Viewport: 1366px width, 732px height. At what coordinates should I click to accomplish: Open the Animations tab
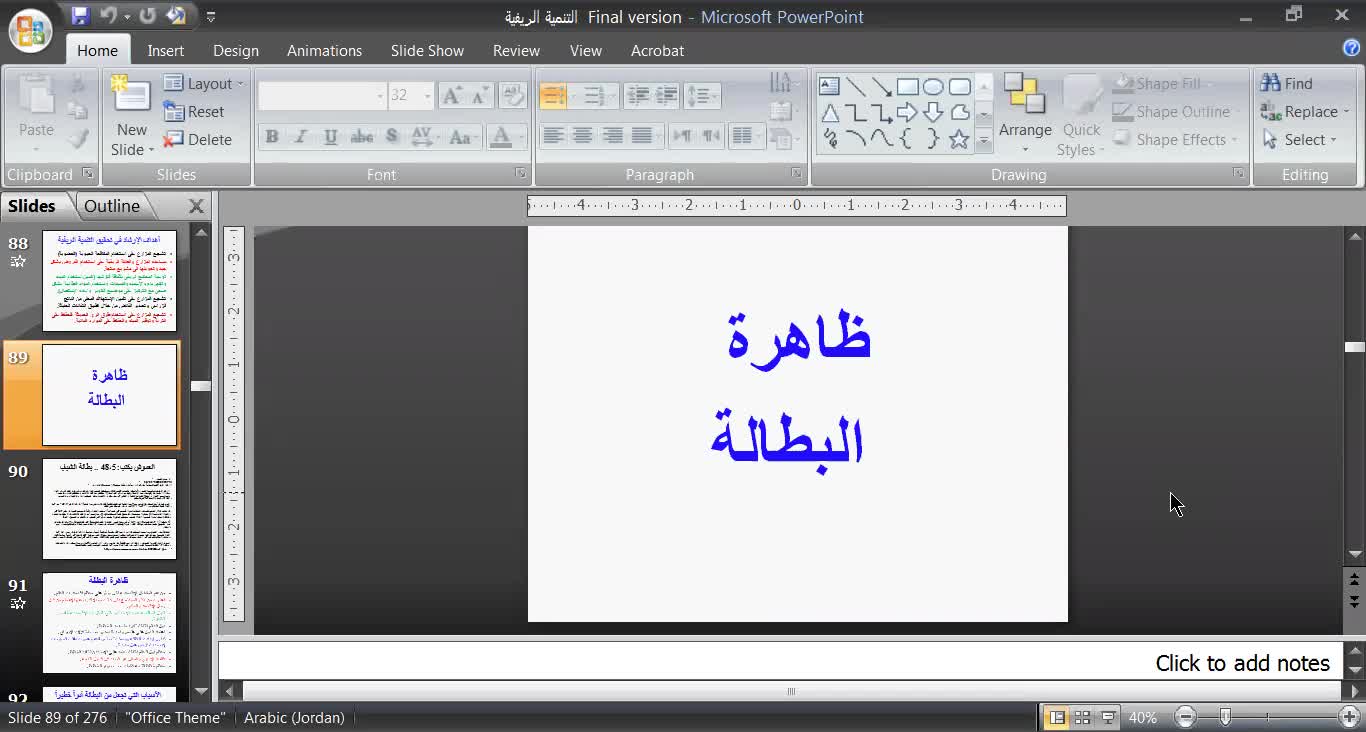pos(324,50)
